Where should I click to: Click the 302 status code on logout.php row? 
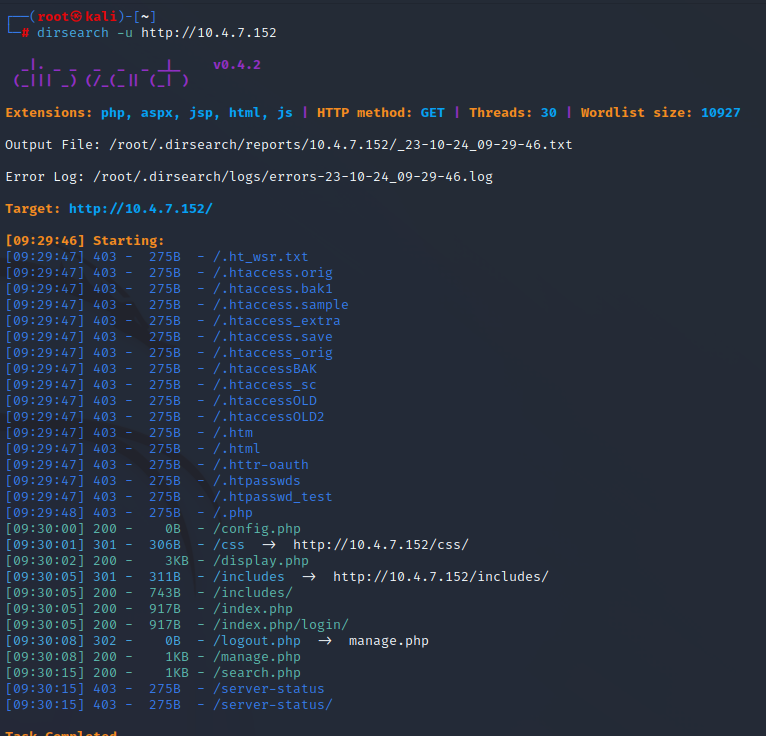(105, 641)
